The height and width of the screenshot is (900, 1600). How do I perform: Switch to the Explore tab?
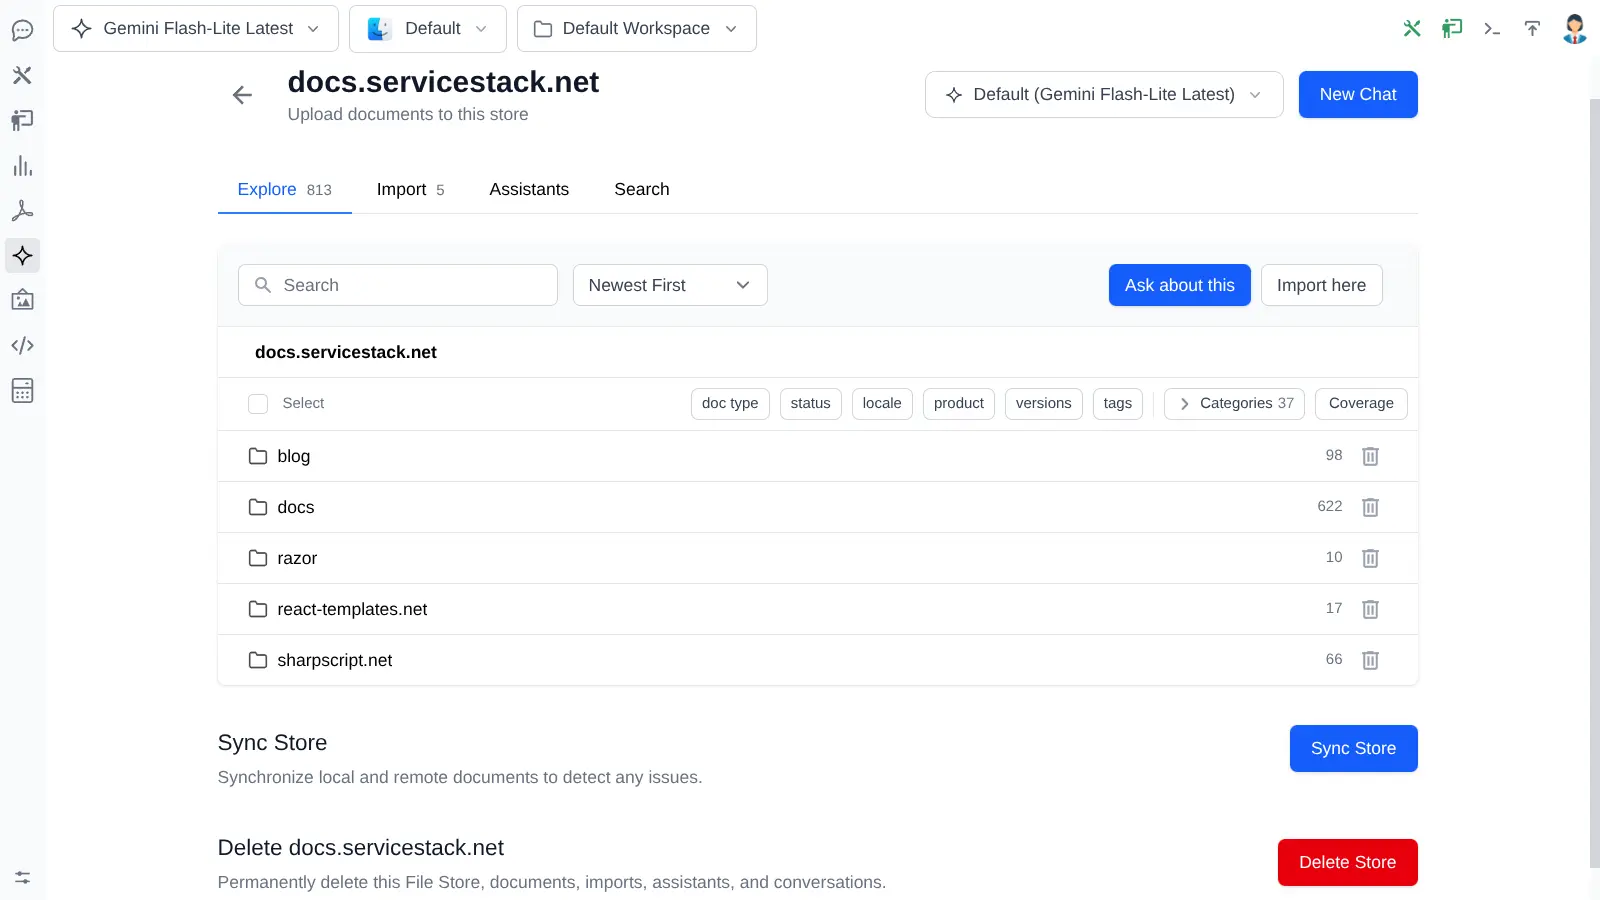[x=284, y=189]
